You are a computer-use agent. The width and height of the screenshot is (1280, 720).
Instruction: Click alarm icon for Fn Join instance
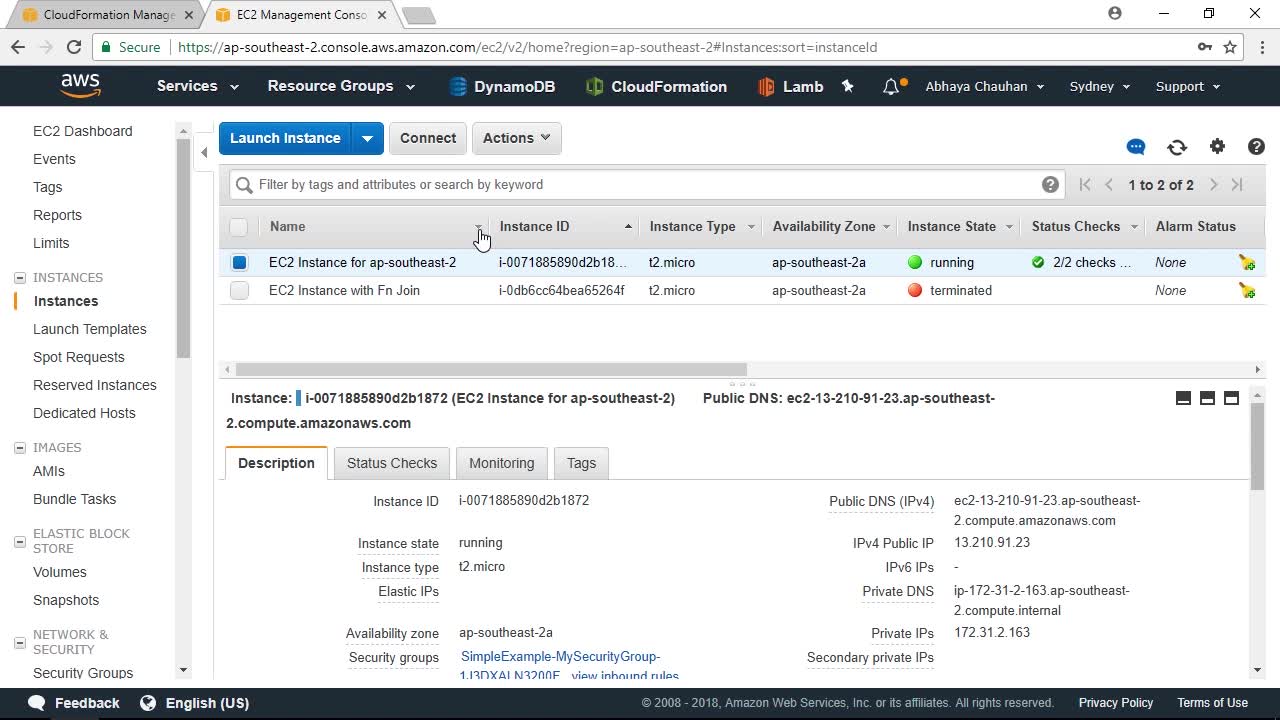(x=1247, y=290)
